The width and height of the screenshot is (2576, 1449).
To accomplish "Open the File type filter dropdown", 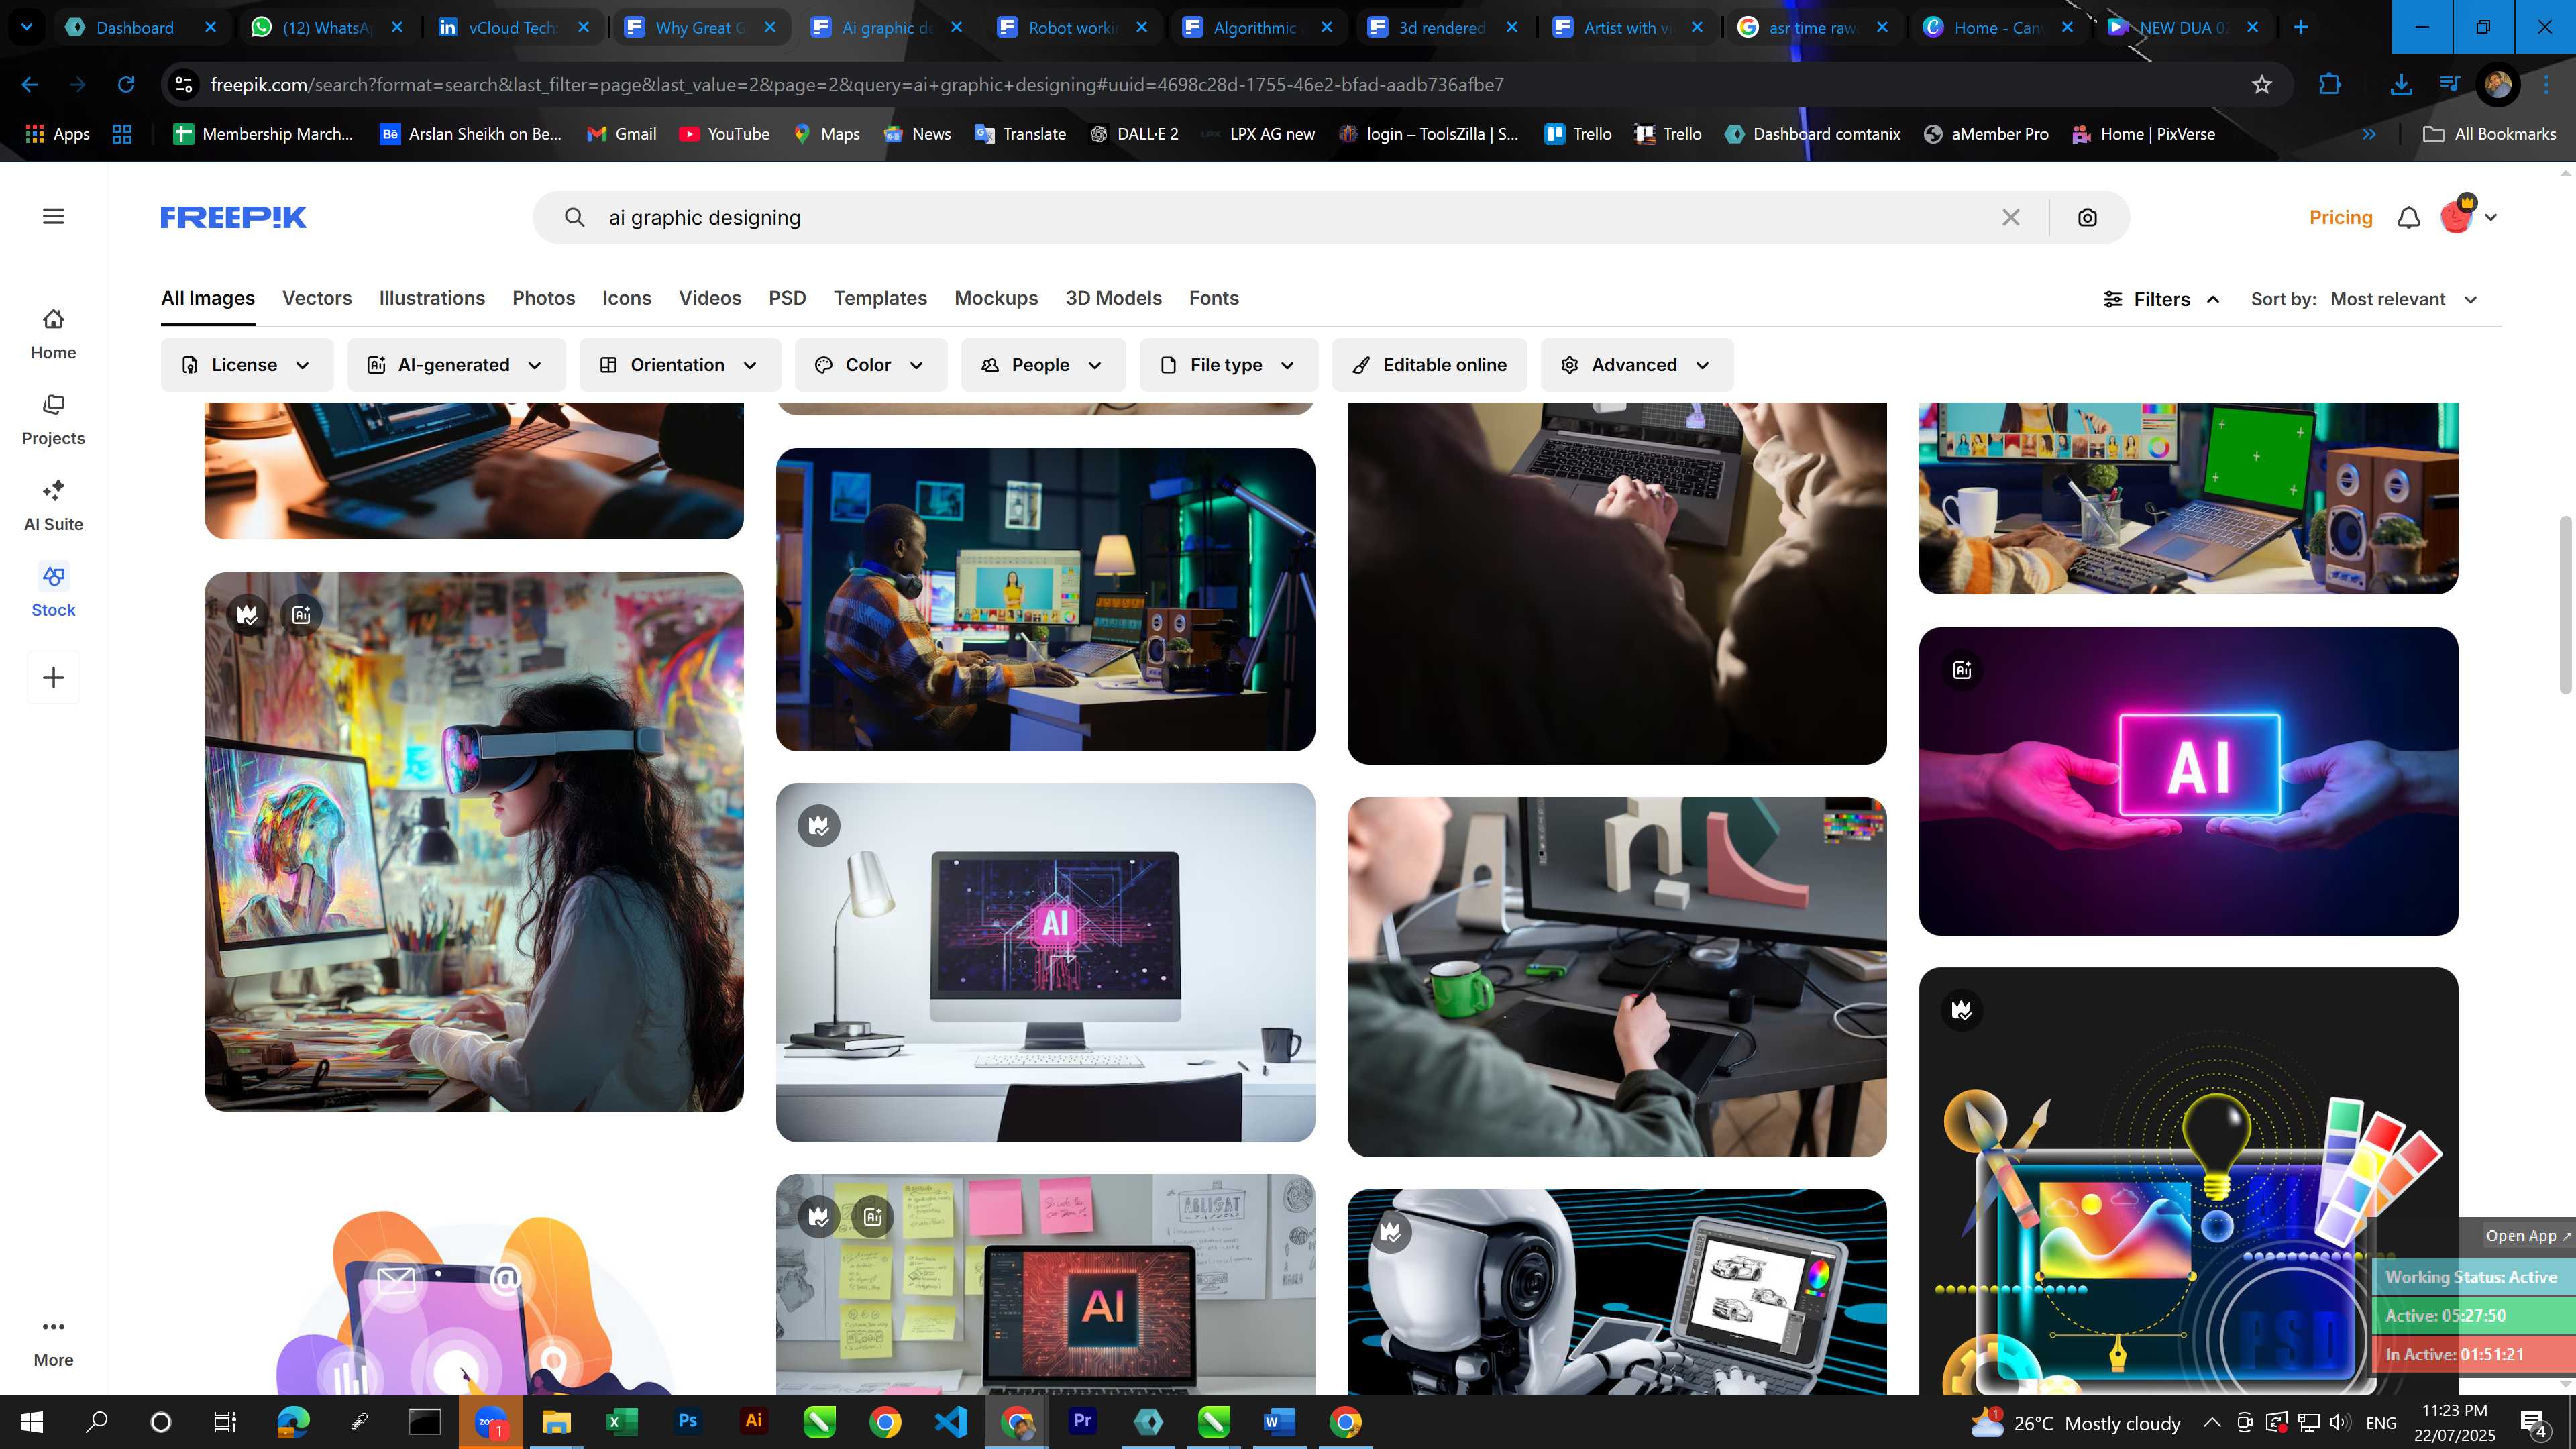I will point(1228,365).
